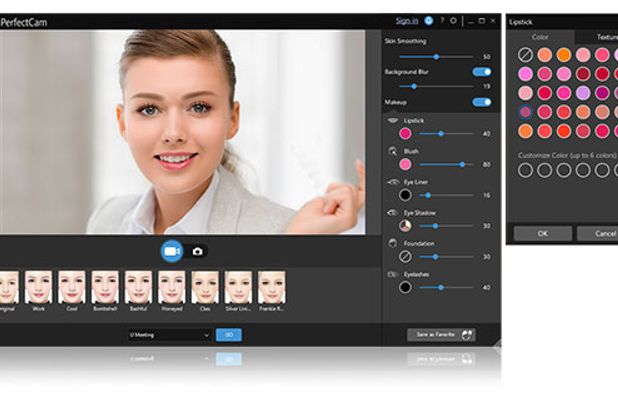Click the Blush intensity slider handle
The height and width of the screenshot is (394, 618).
pyautogui.click(x=462, y=165)
